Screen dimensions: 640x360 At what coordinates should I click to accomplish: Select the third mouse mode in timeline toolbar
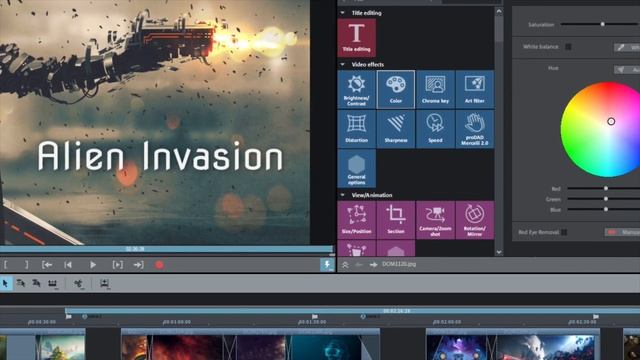click(x=36, y=283)
